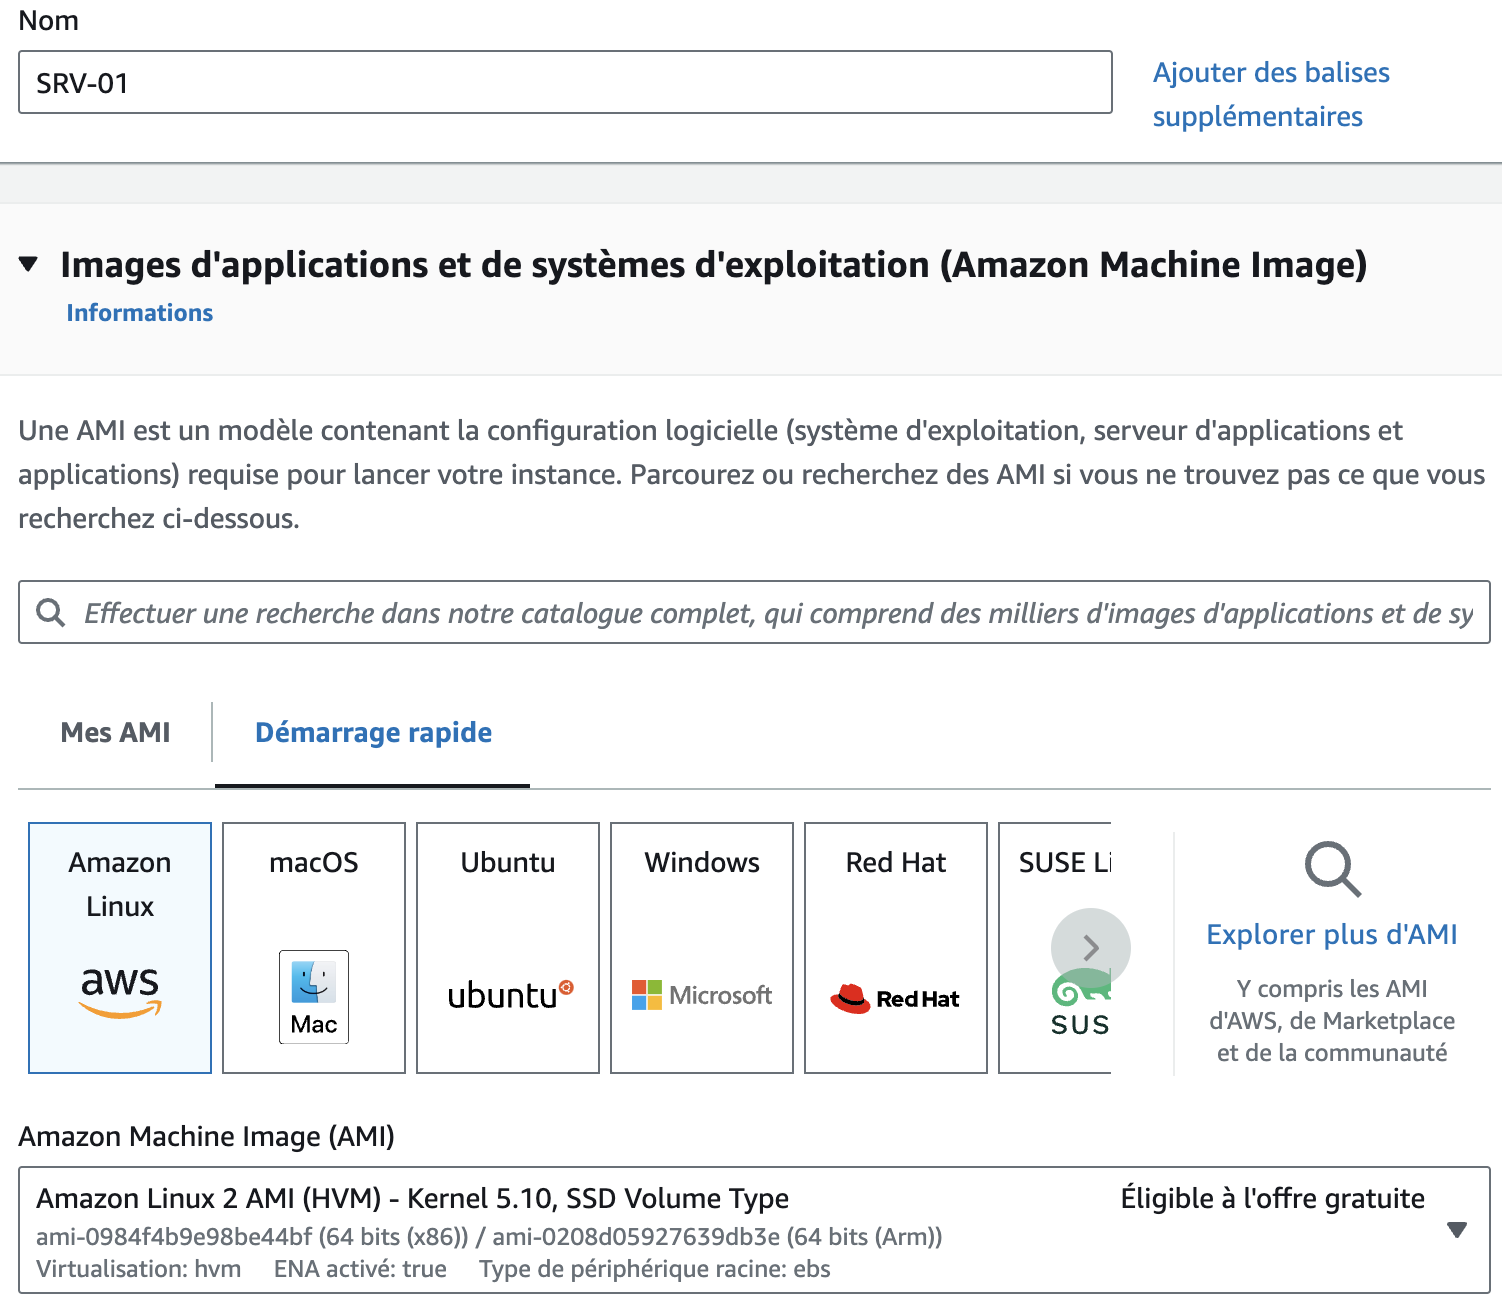This screenshot has width=1502, height=1306.
Task: Open the Informations link
Action: pos(140,313)
